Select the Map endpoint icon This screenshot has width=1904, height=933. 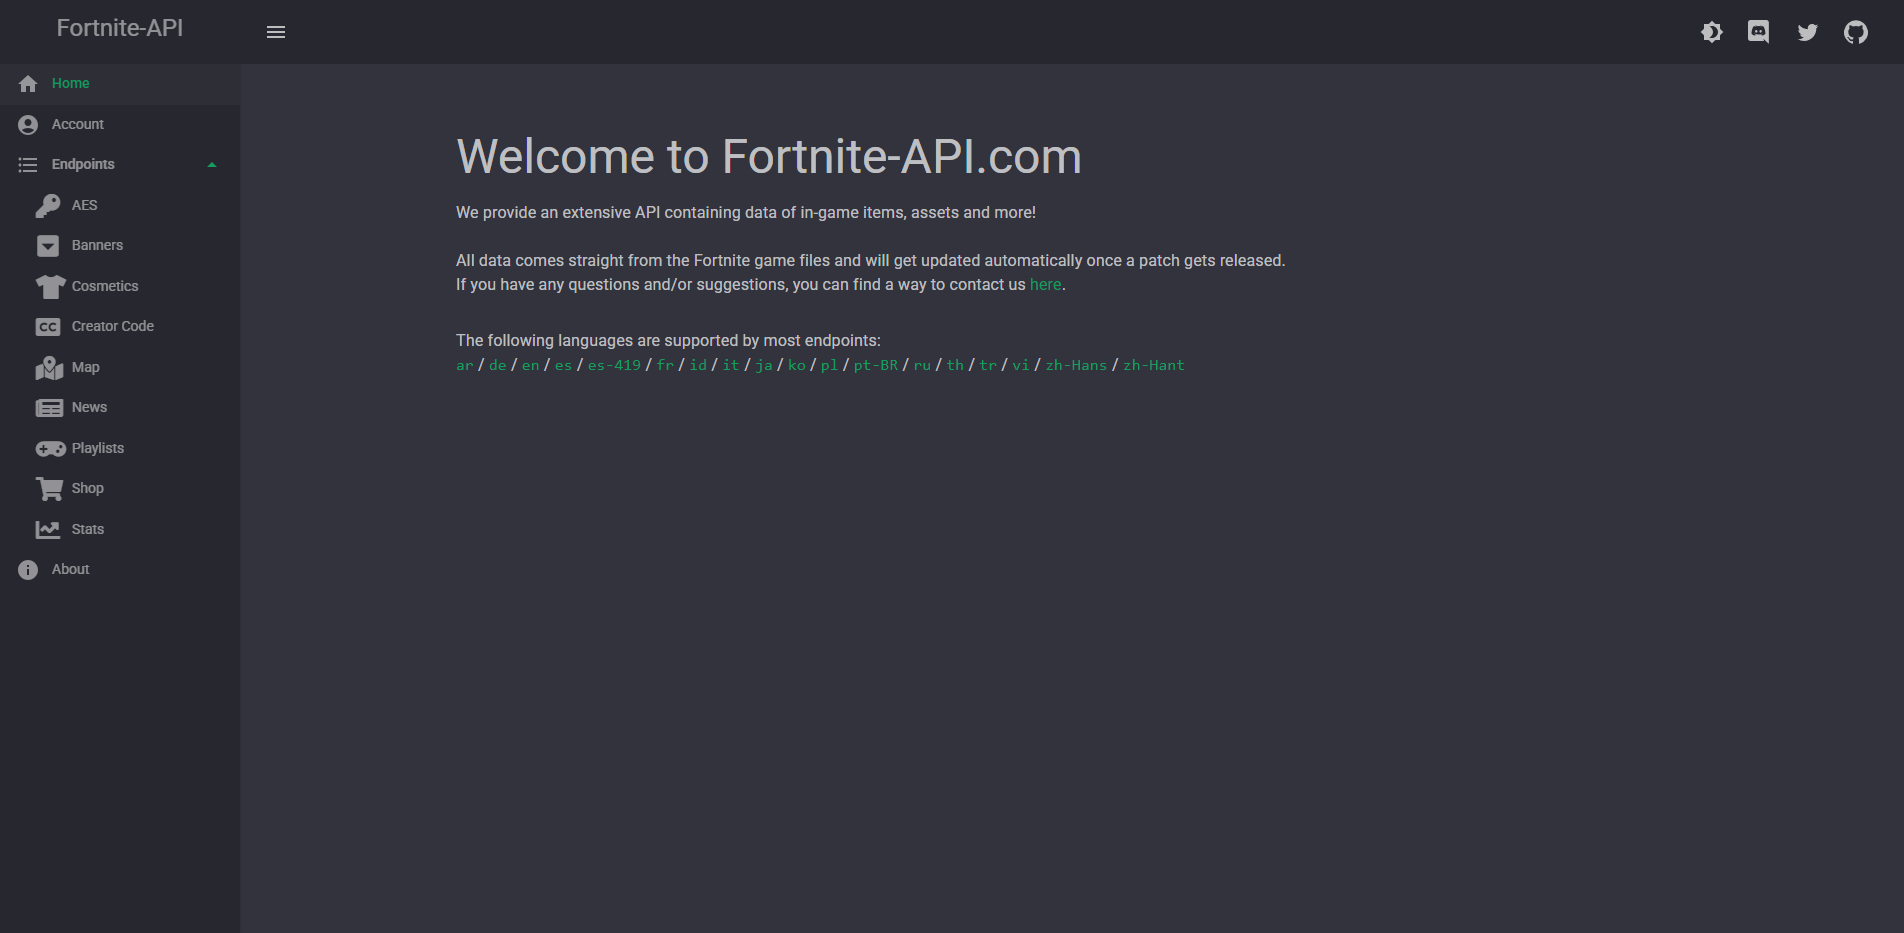(48, 367)
